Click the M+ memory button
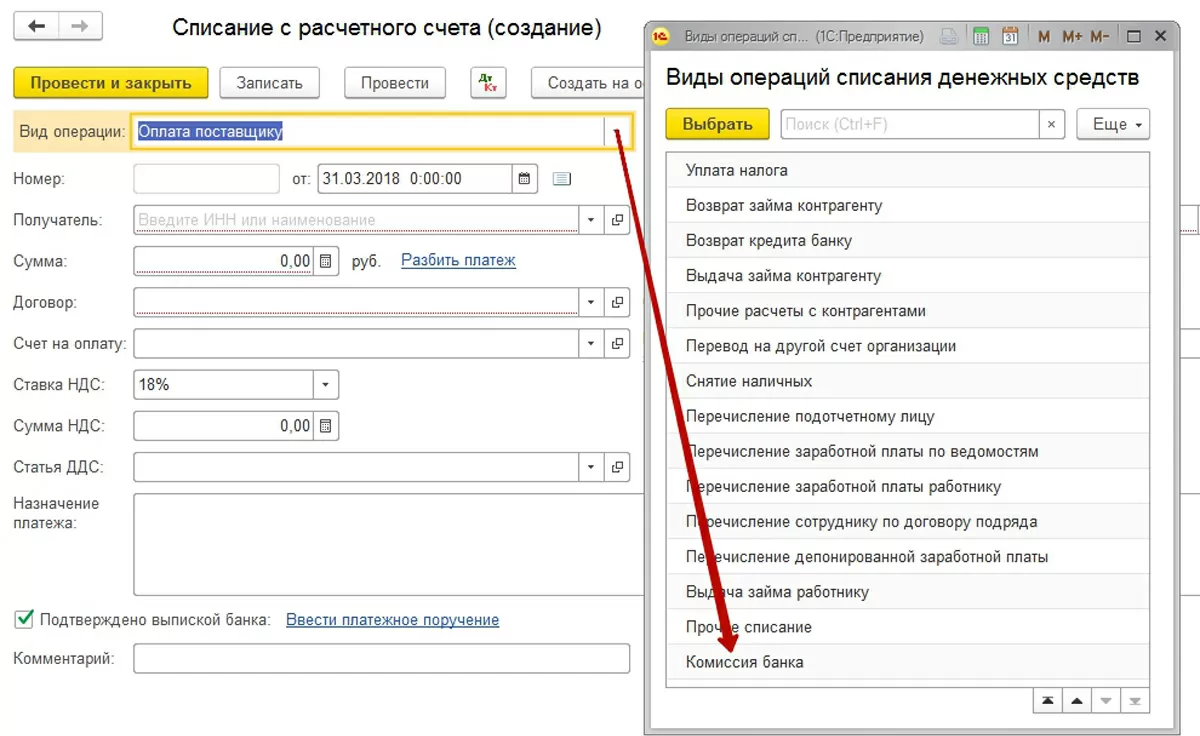The width and height of the screenshot is (1200, 736). click(1072, 37)
